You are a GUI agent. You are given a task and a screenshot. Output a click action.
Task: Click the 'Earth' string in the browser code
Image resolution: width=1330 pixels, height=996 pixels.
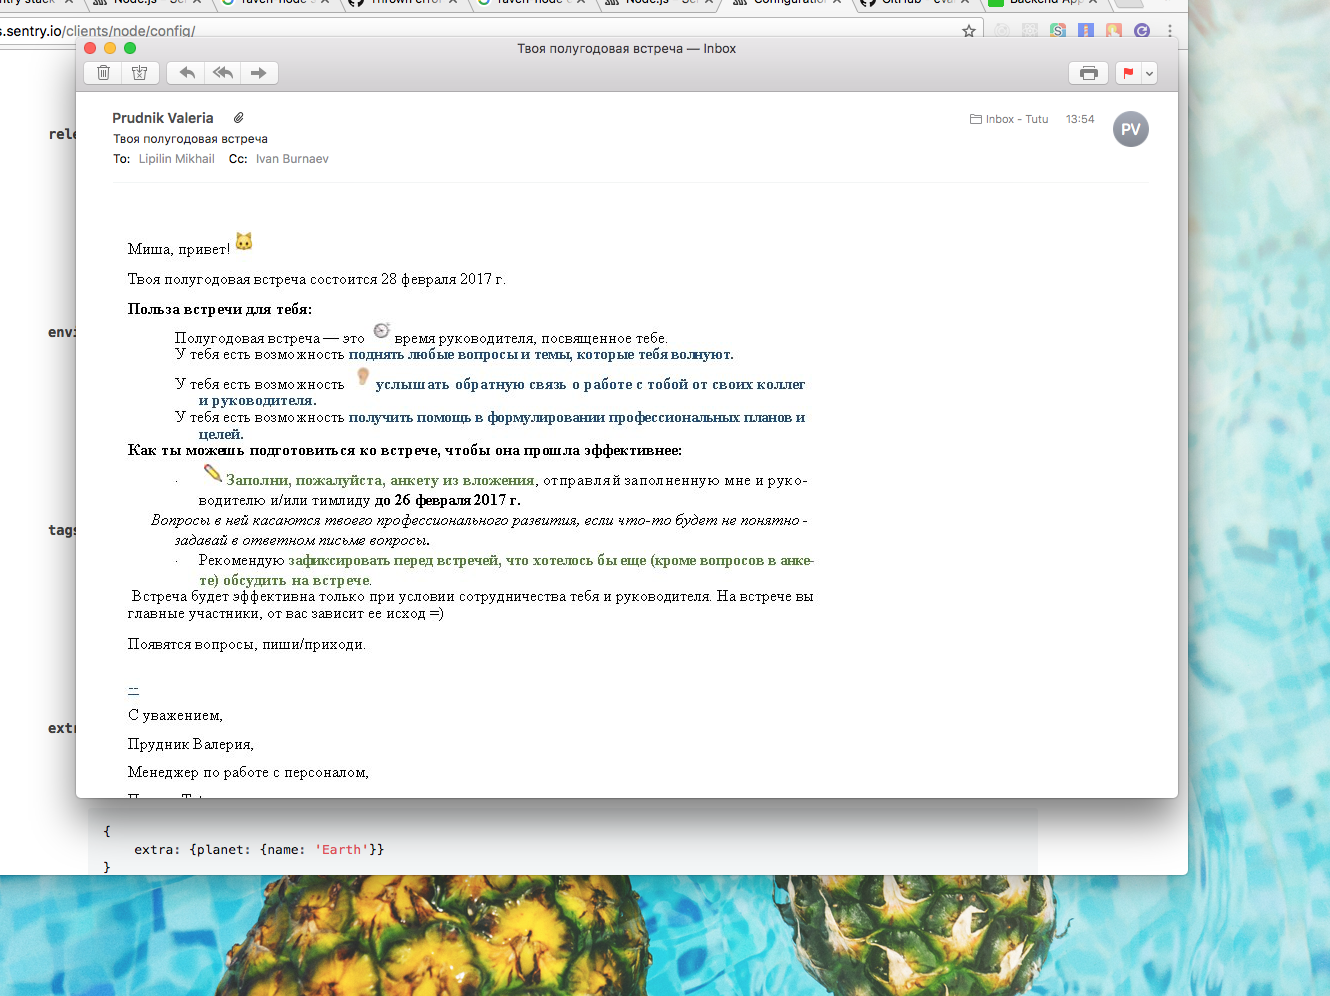pos(341,849)
